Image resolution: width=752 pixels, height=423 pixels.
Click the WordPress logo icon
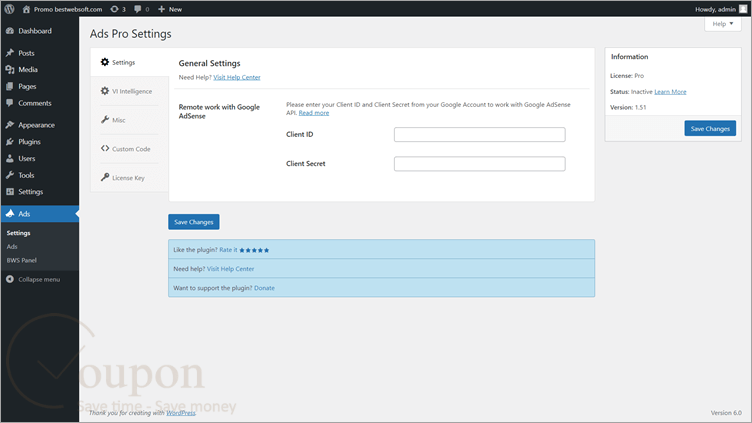[x=10, y=9]
